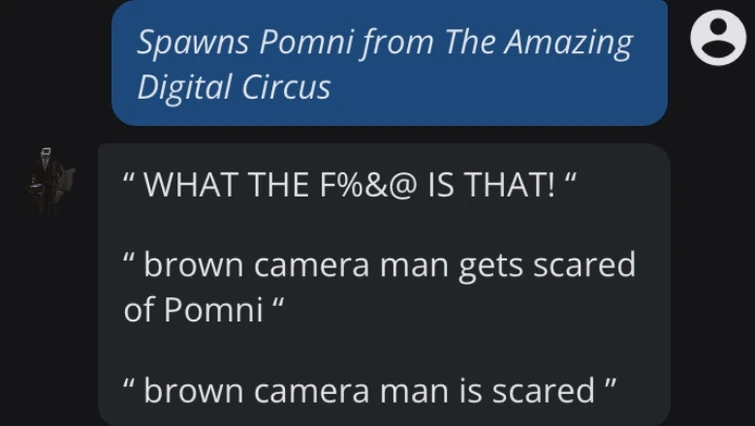Click the word "Amazing" in blue bubble
755x426 pixels.
tap(568, 43)
